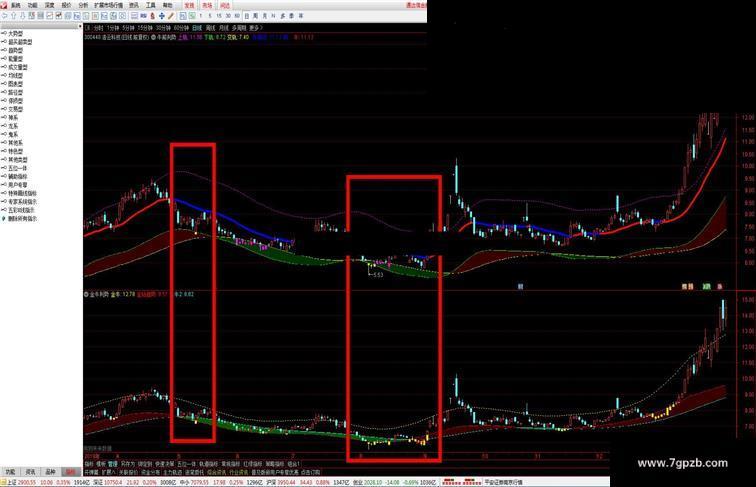Screen dimensions: 756x487
Task: Select the 周线 period tab
Action: pos(211,27)
